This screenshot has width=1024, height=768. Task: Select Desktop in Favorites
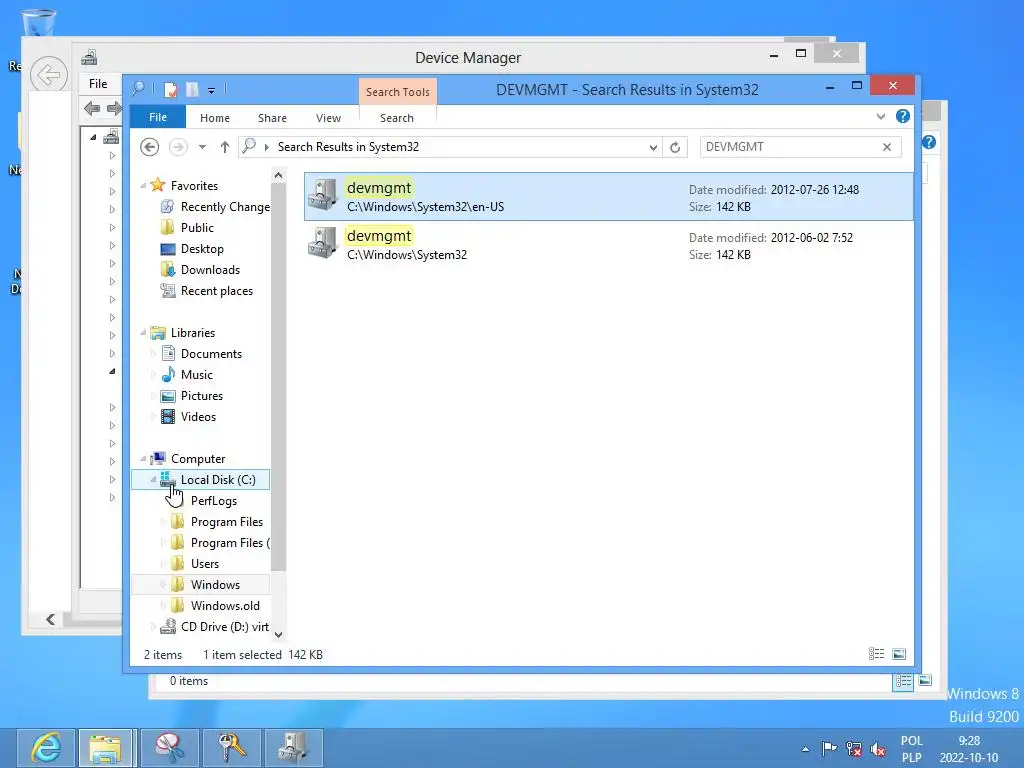coord(192,249)
